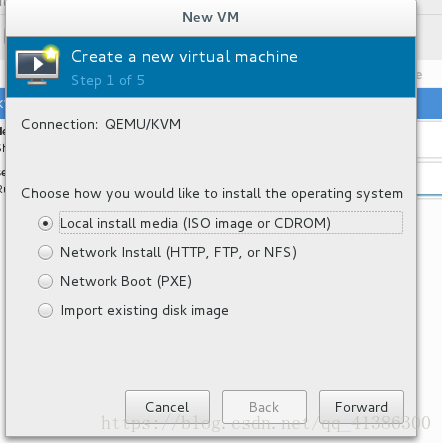Click the blue highlighted row behind the dialog
This screenshot has height=443, width=442.
429,103
